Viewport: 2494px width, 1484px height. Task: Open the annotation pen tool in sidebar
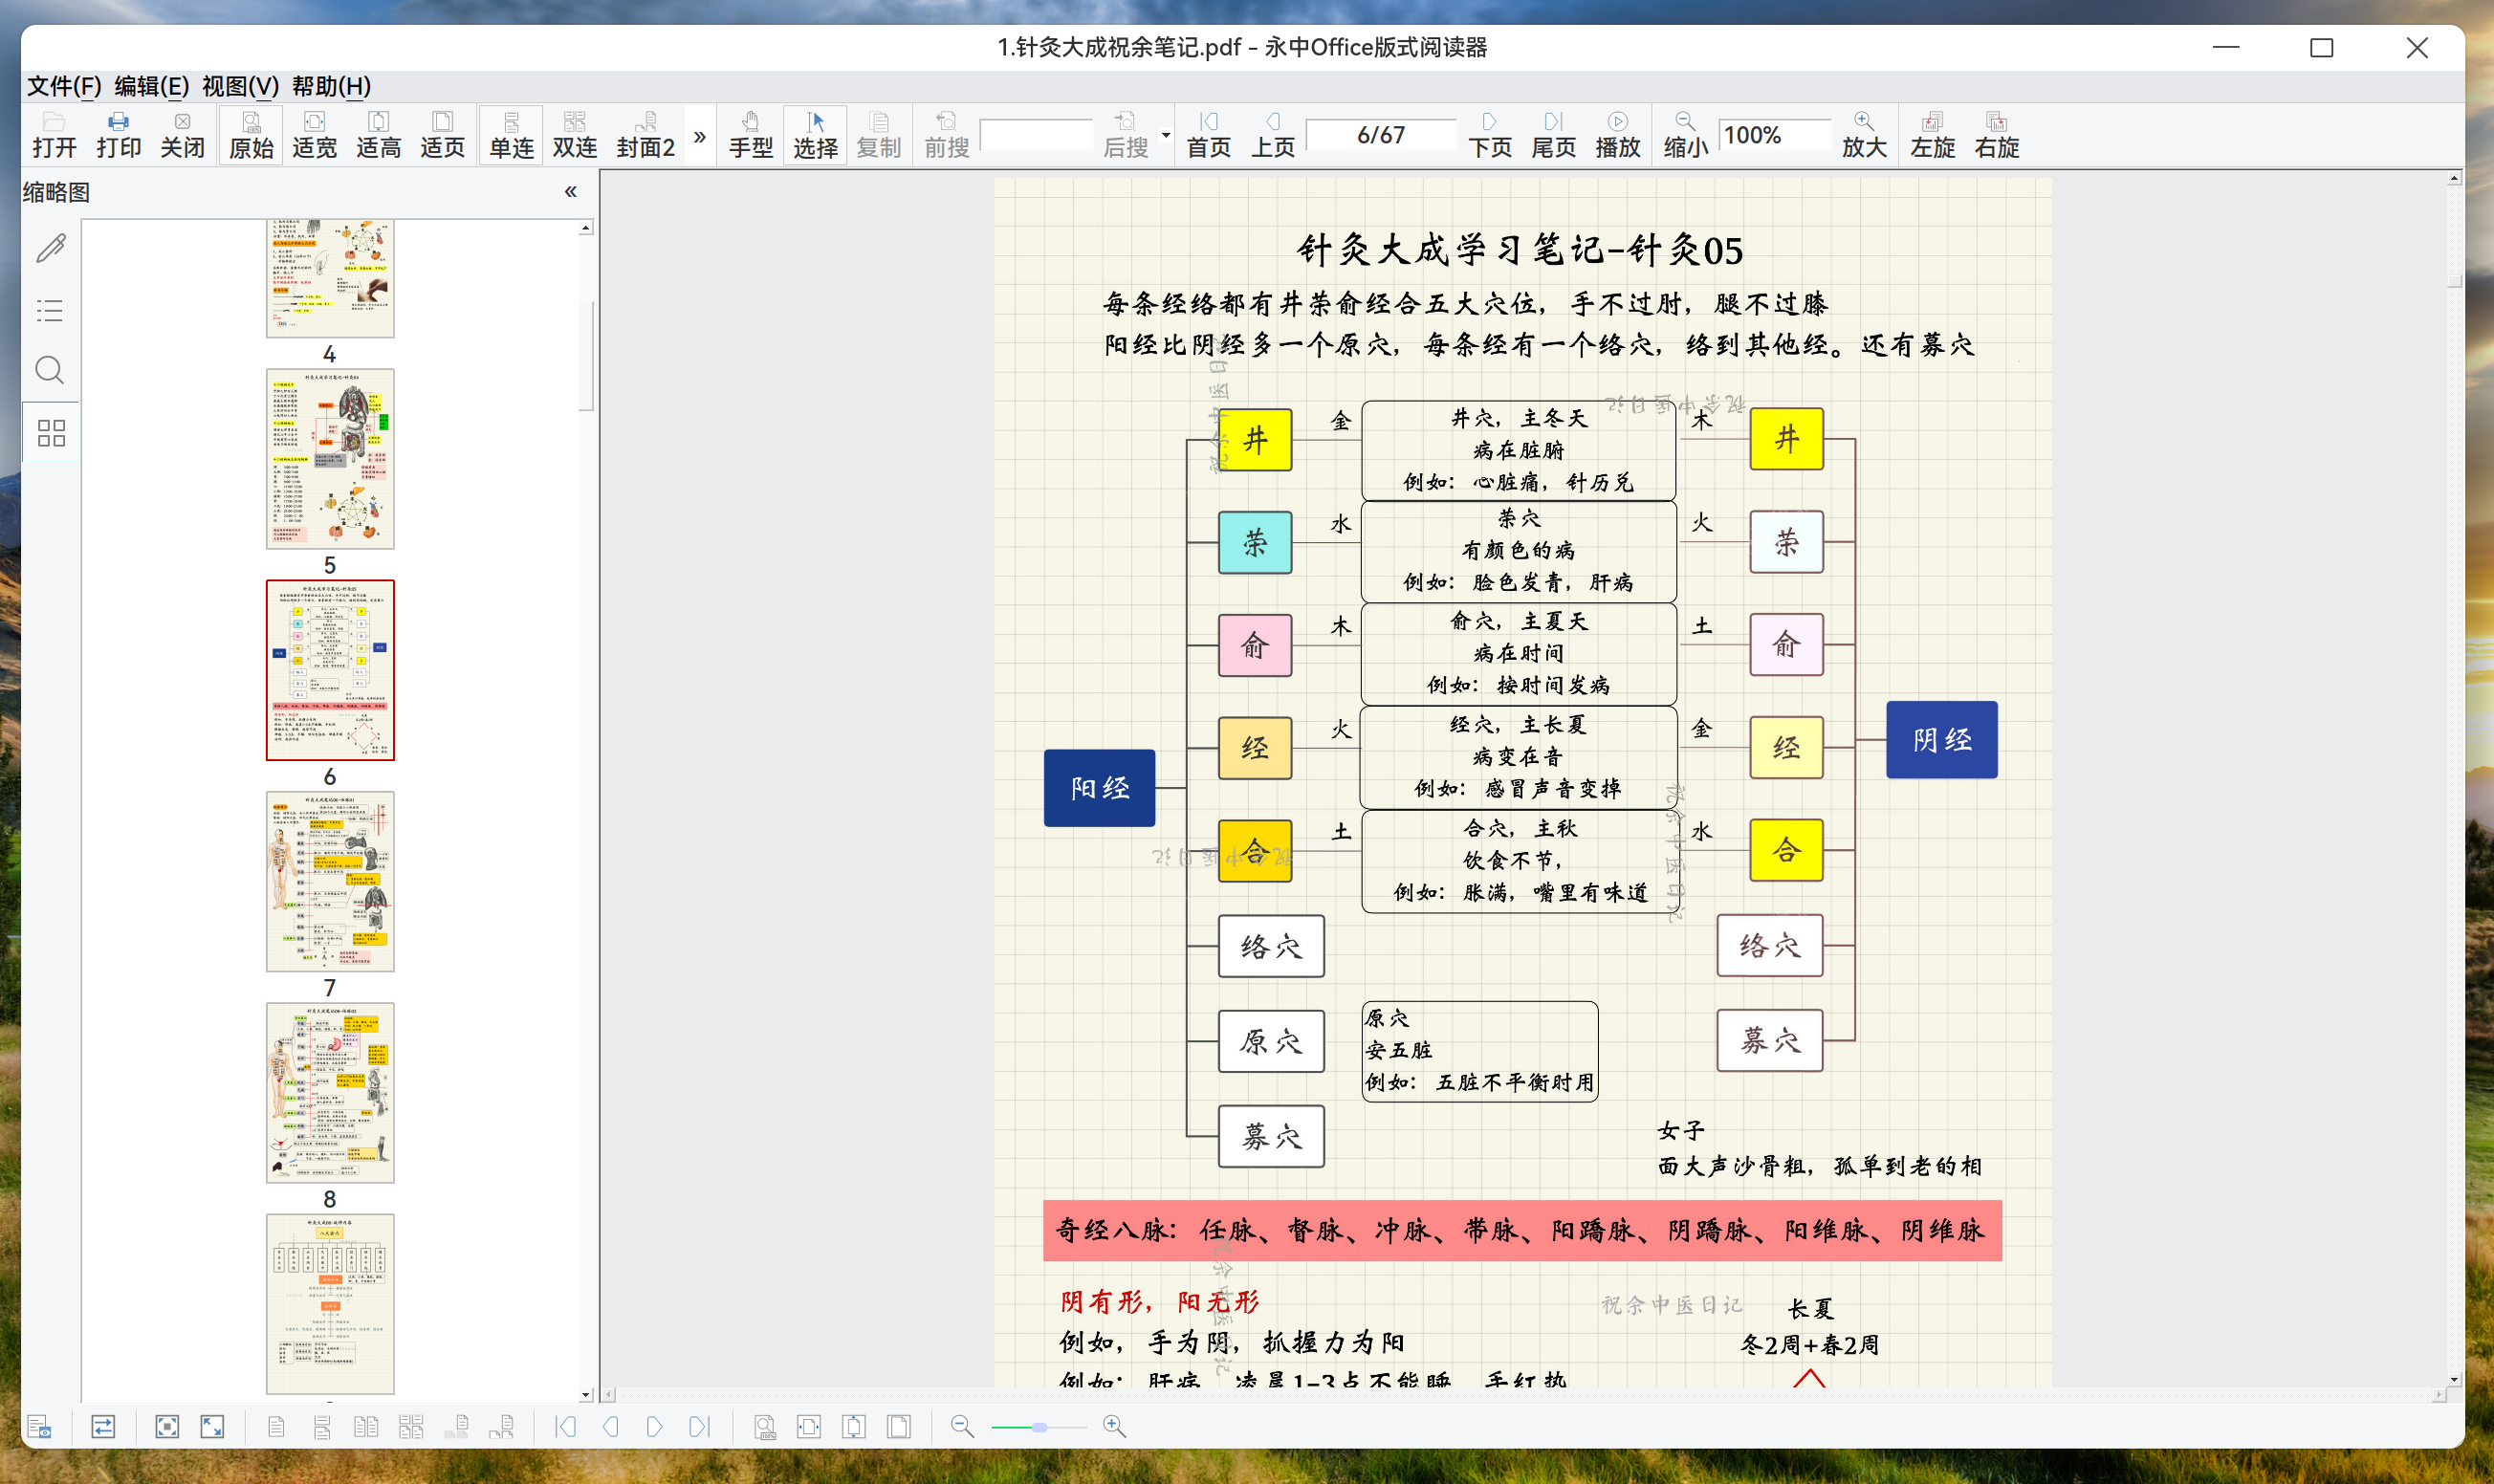[49, 249]
